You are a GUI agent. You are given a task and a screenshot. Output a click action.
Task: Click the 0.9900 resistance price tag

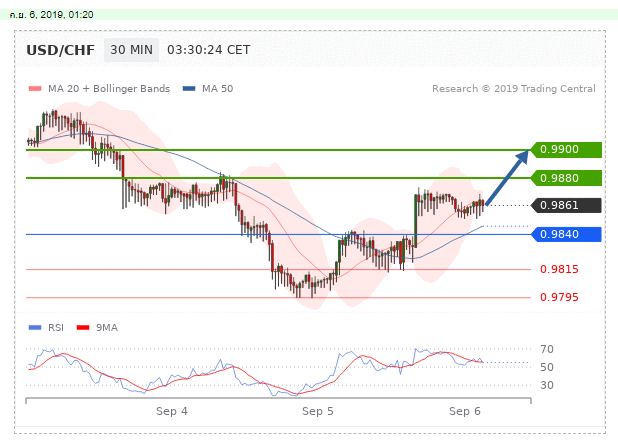(x=566, y=150)
